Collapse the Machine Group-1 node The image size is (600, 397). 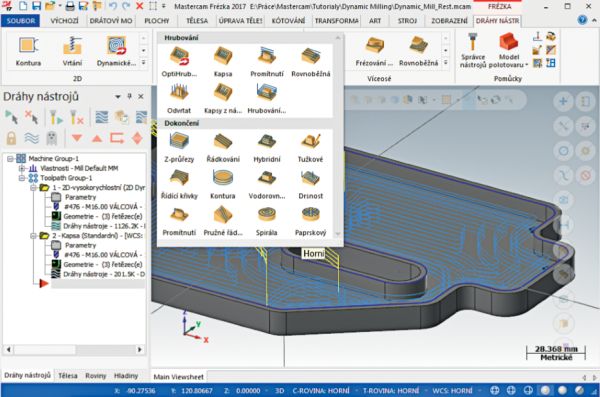point(11,158)
